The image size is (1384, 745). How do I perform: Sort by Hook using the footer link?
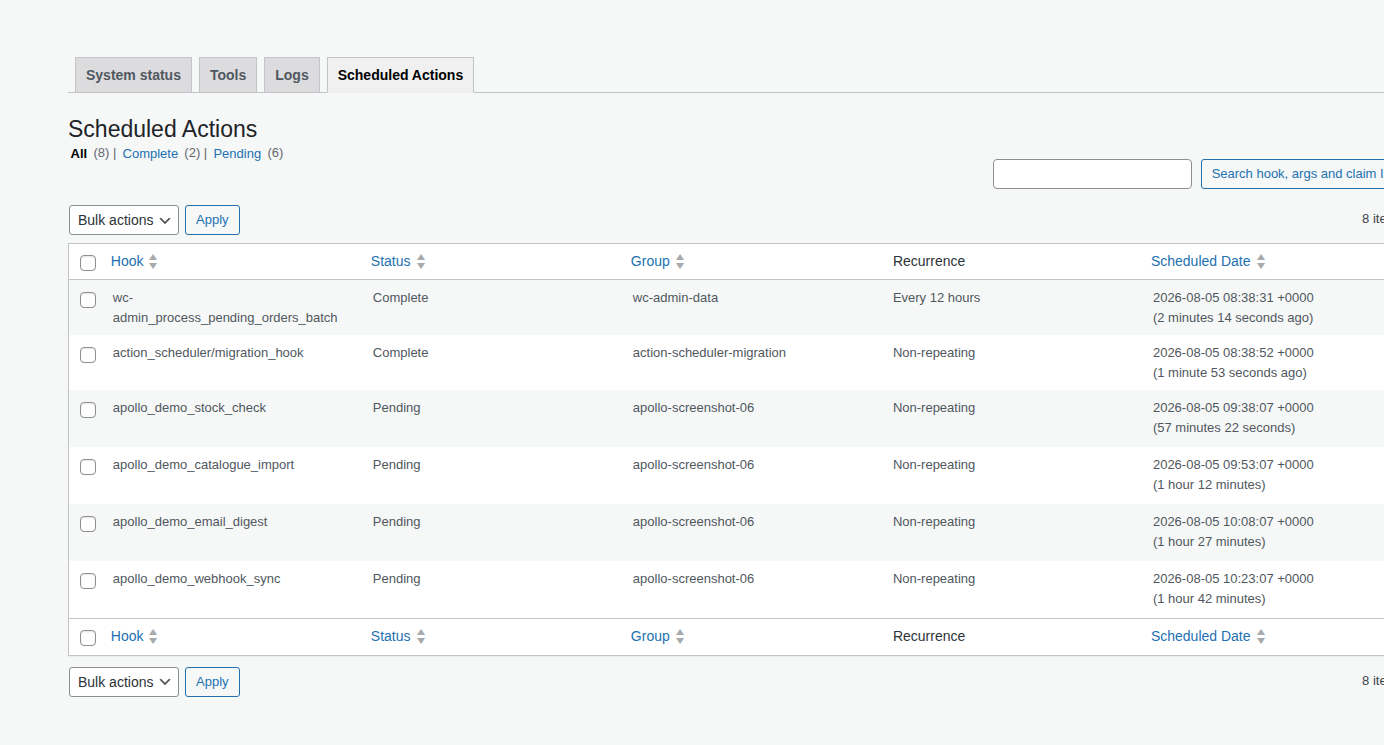(127, 636)
